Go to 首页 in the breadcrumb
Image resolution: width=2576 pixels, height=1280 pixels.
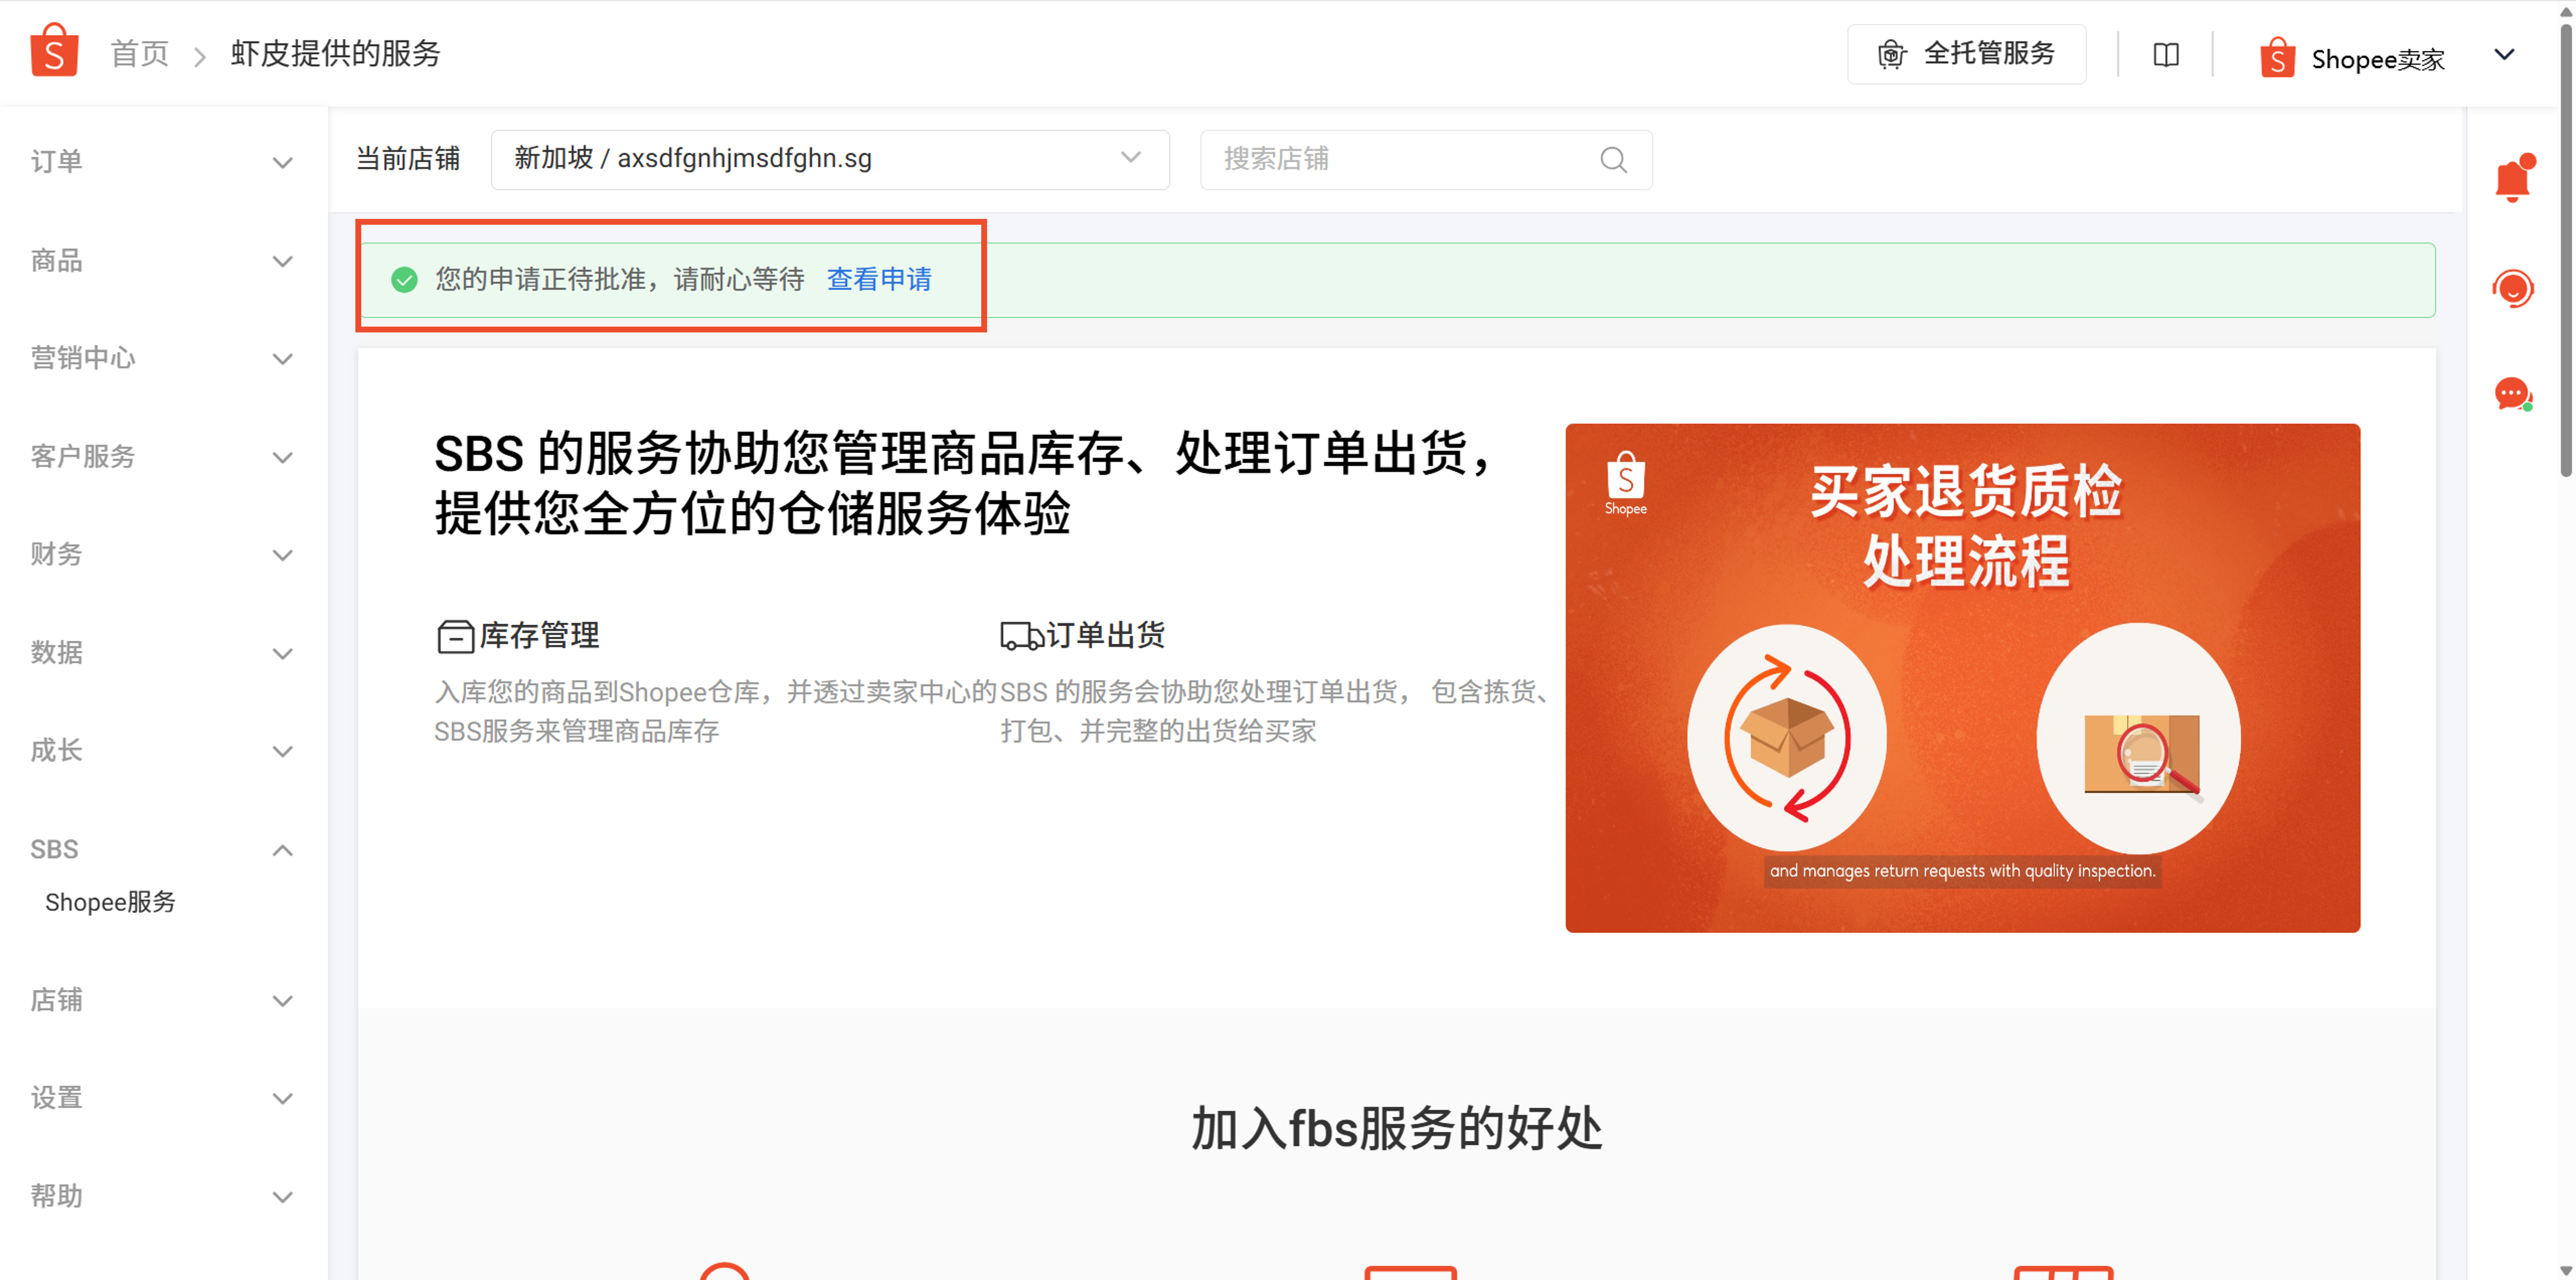coord(139,53)
